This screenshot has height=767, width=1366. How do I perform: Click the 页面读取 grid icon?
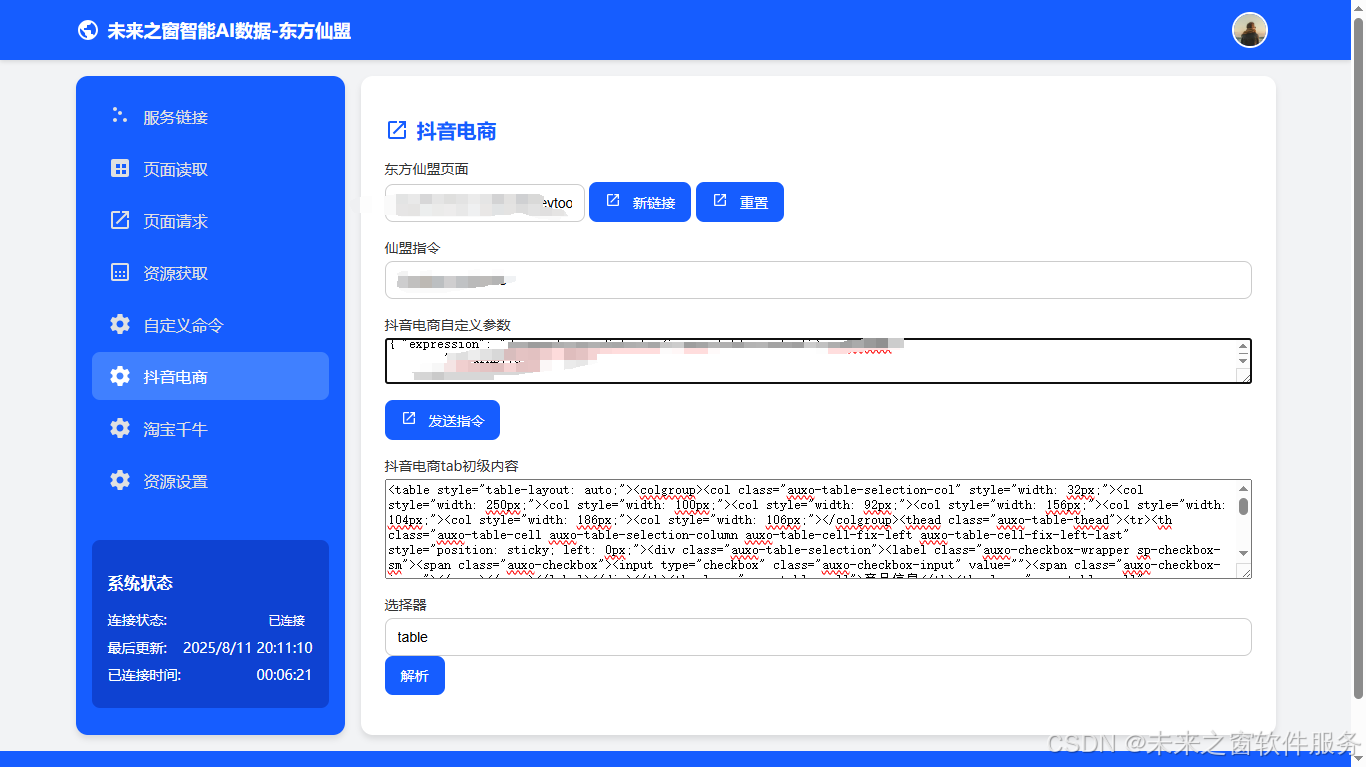pos(120,168)
